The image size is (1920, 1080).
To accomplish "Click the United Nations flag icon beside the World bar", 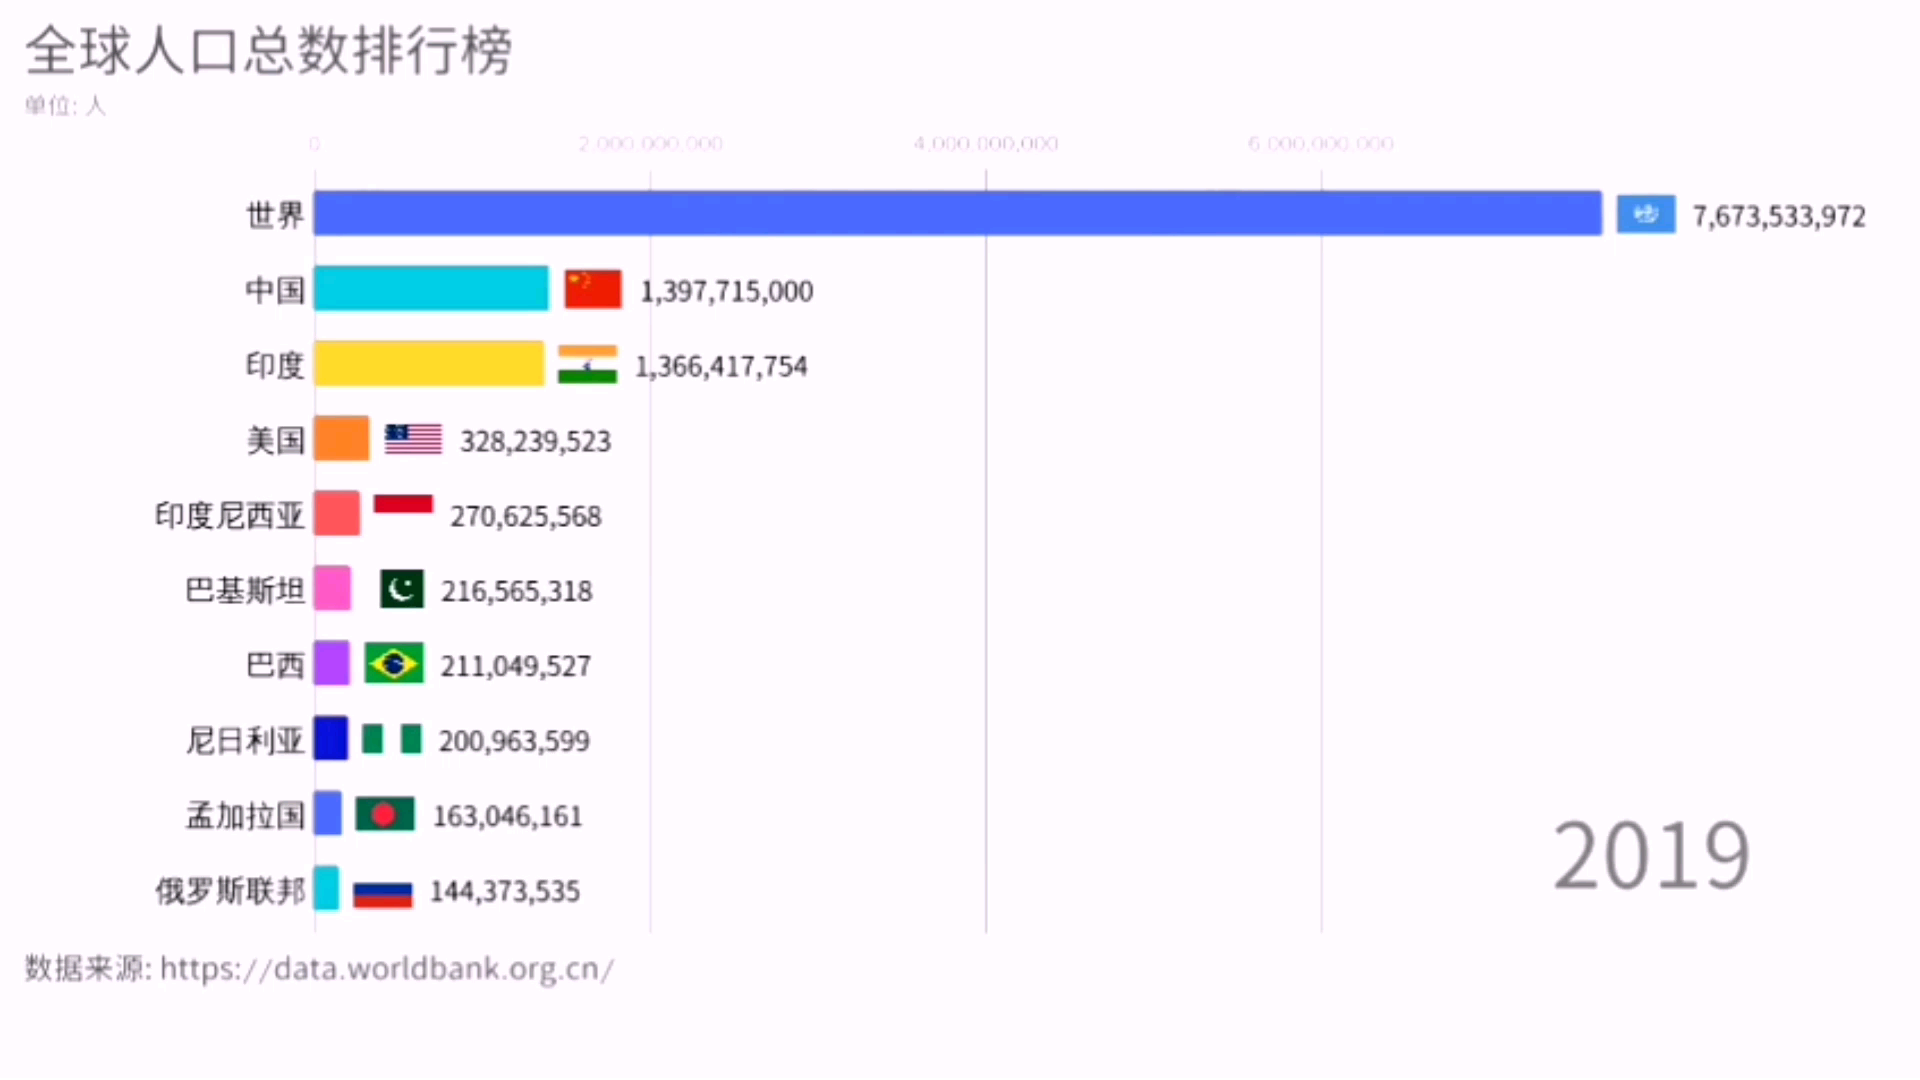I will click(1646, 214).
